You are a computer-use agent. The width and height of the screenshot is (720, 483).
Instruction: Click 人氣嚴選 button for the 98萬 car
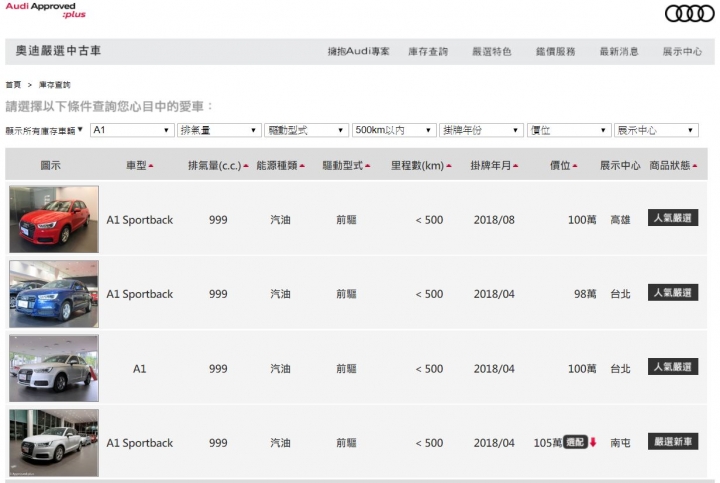click(673, 292)
